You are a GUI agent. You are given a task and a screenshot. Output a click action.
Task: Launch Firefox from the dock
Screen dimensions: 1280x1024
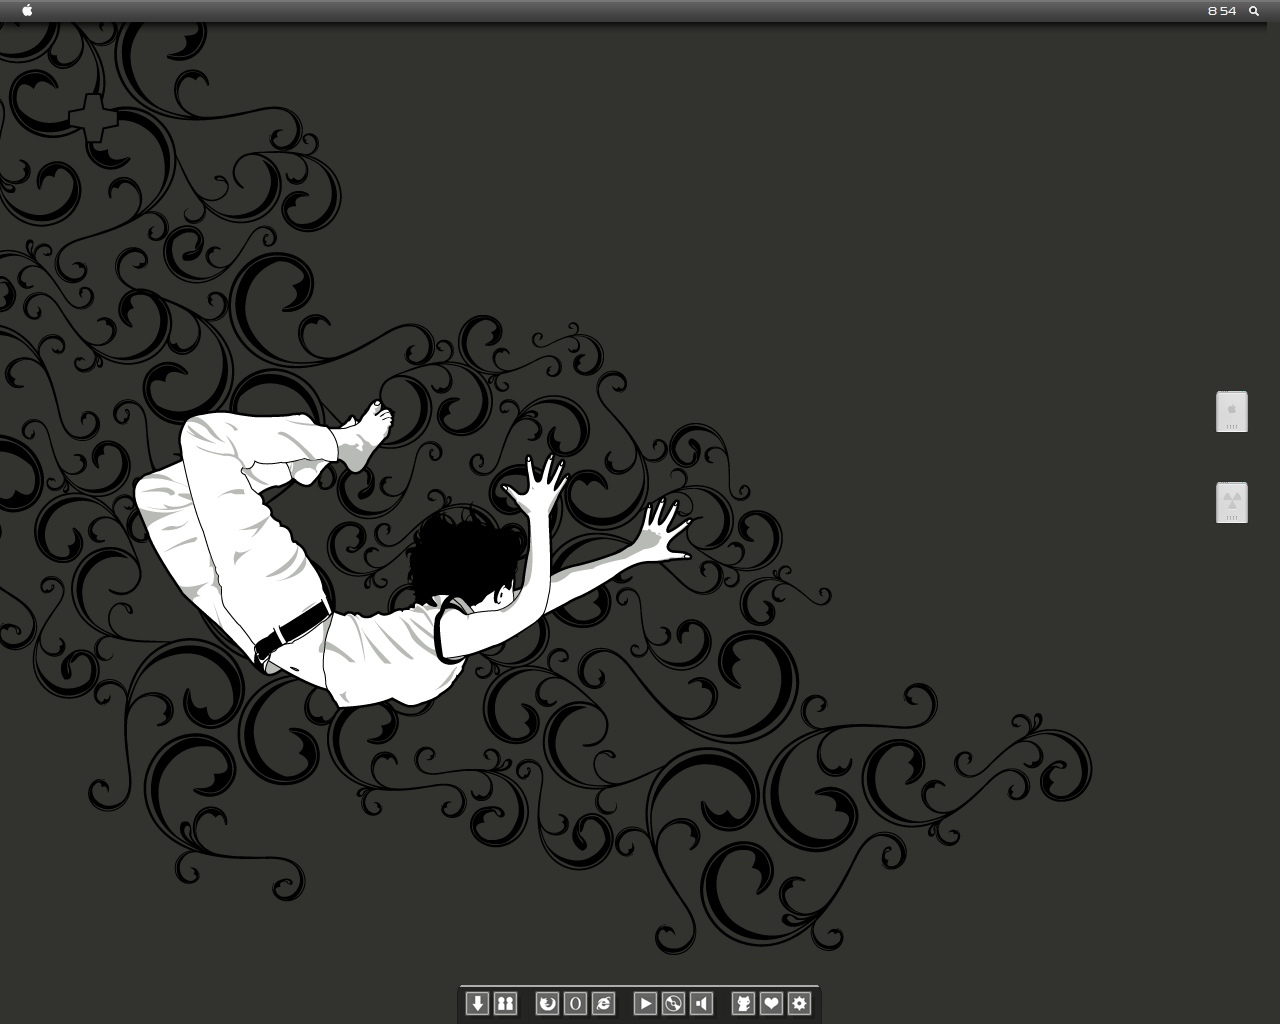point(547,1003)
